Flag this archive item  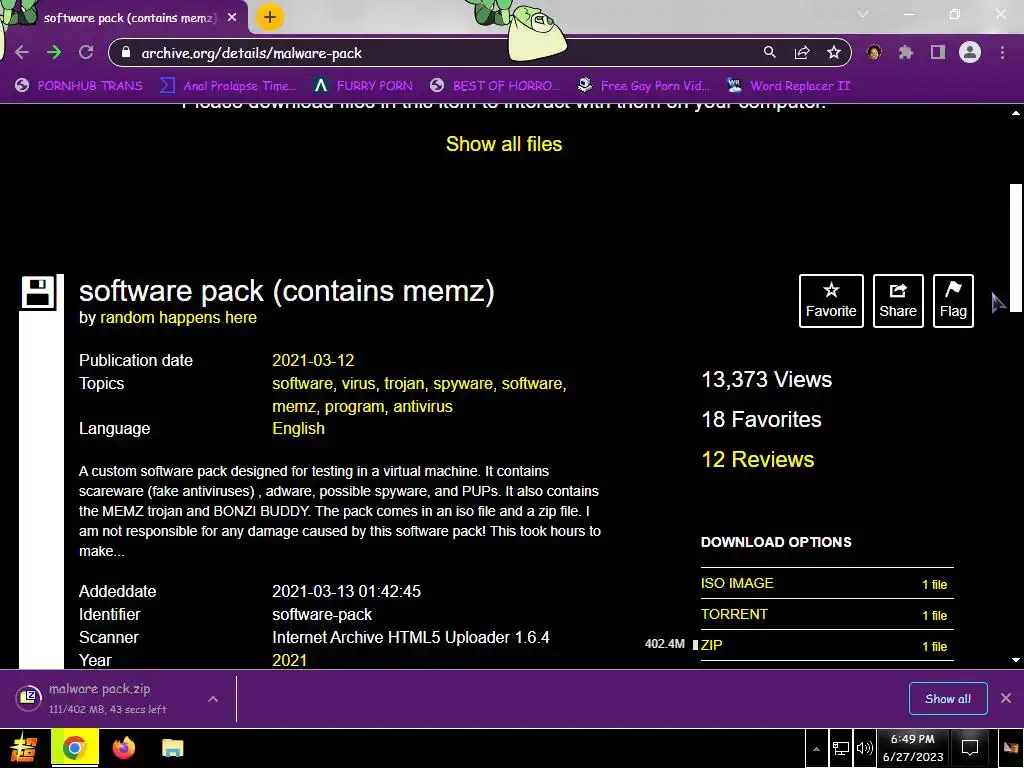pos(953,301)
